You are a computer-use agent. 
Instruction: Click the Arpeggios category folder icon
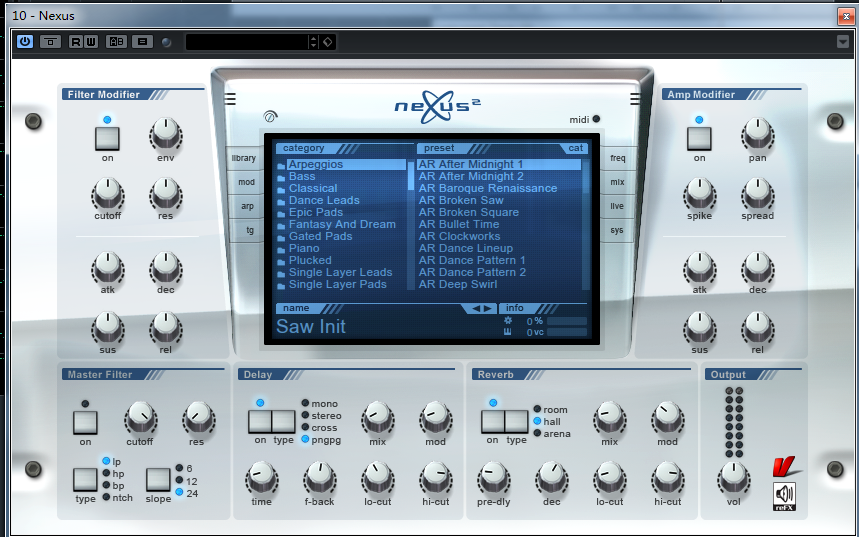click(x=281, y=165)
